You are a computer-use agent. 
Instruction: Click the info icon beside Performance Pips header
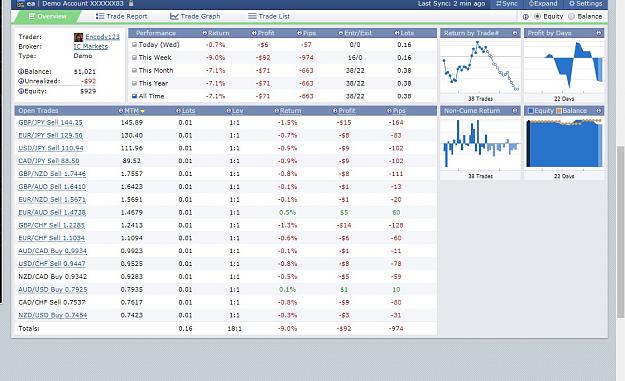click(x=299, y=33)
